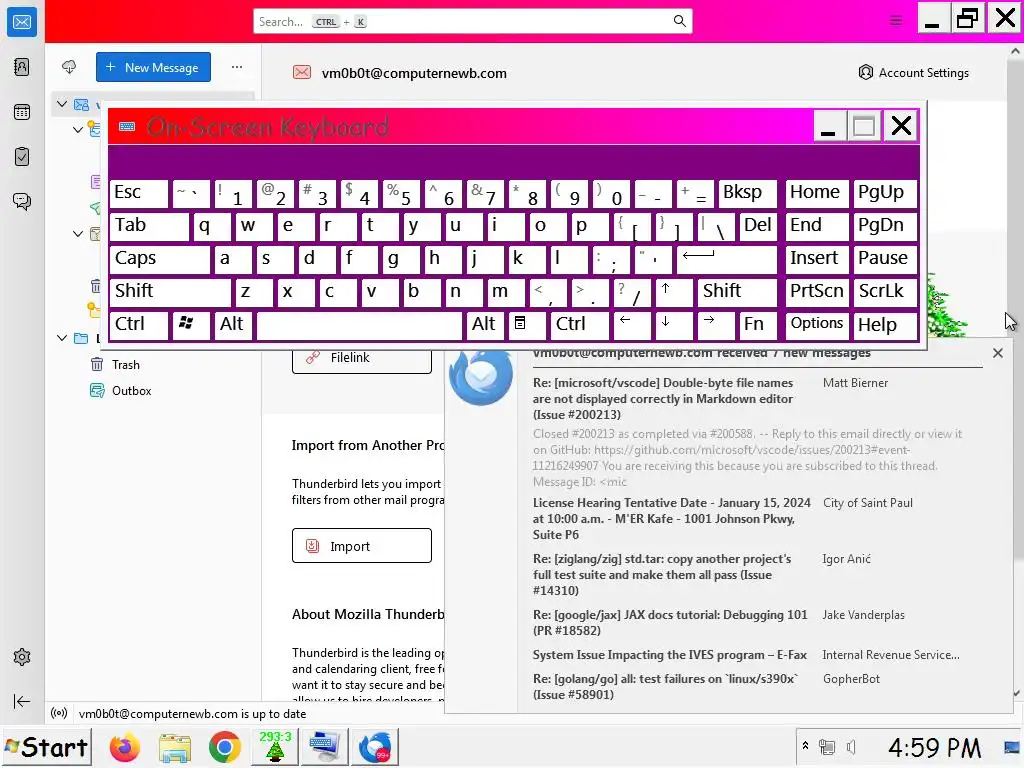Click the down arrow key on keyboard

[674, 325]
